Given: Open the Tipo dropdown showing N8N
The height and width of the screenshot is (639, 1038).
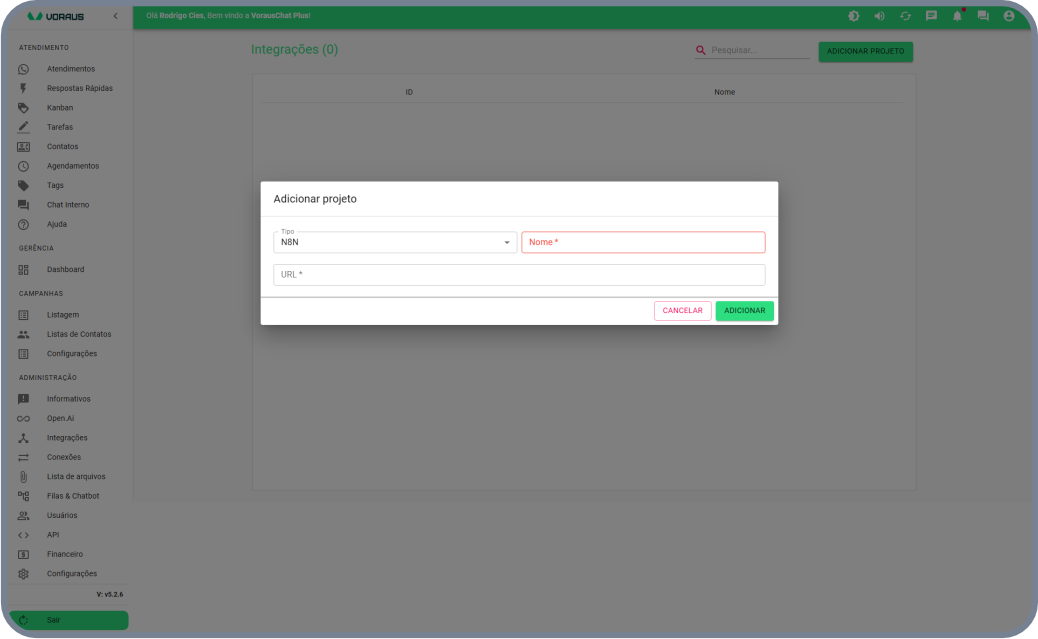Looking at the screenshot, I should click(395, 242).
